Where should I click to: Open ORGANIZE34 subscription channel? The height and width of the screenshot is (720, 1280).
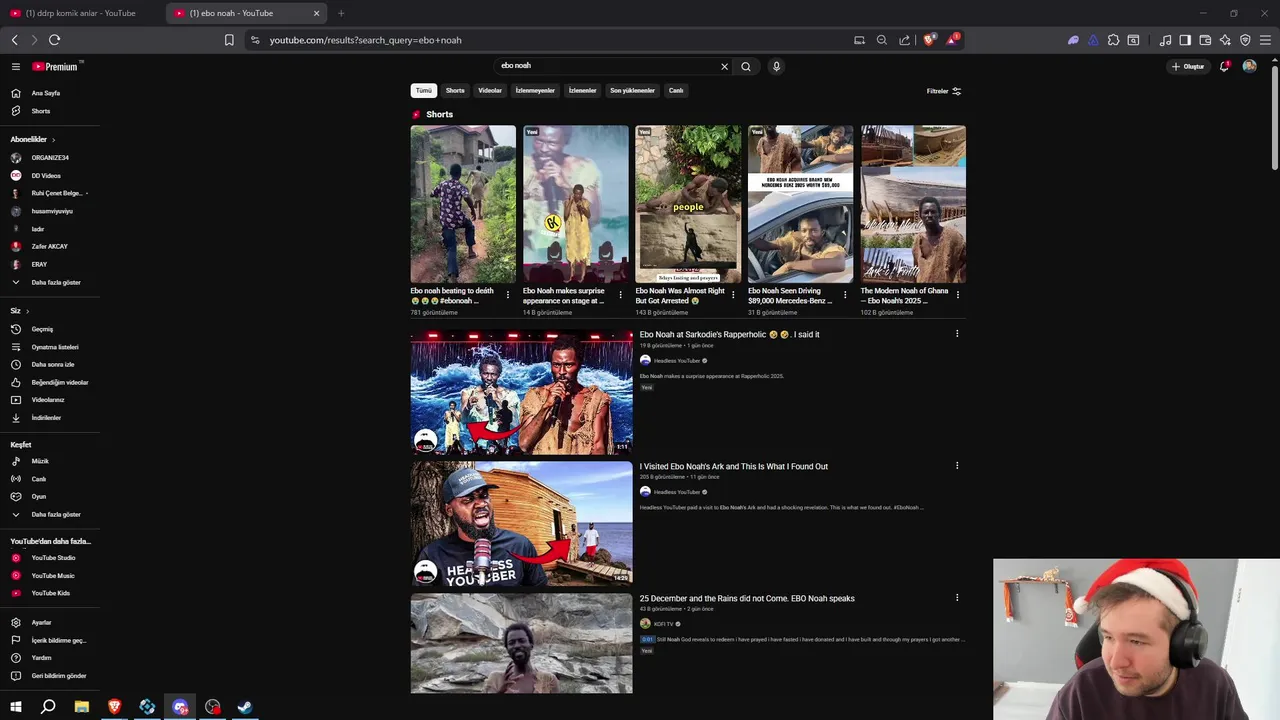coord(50,158)
